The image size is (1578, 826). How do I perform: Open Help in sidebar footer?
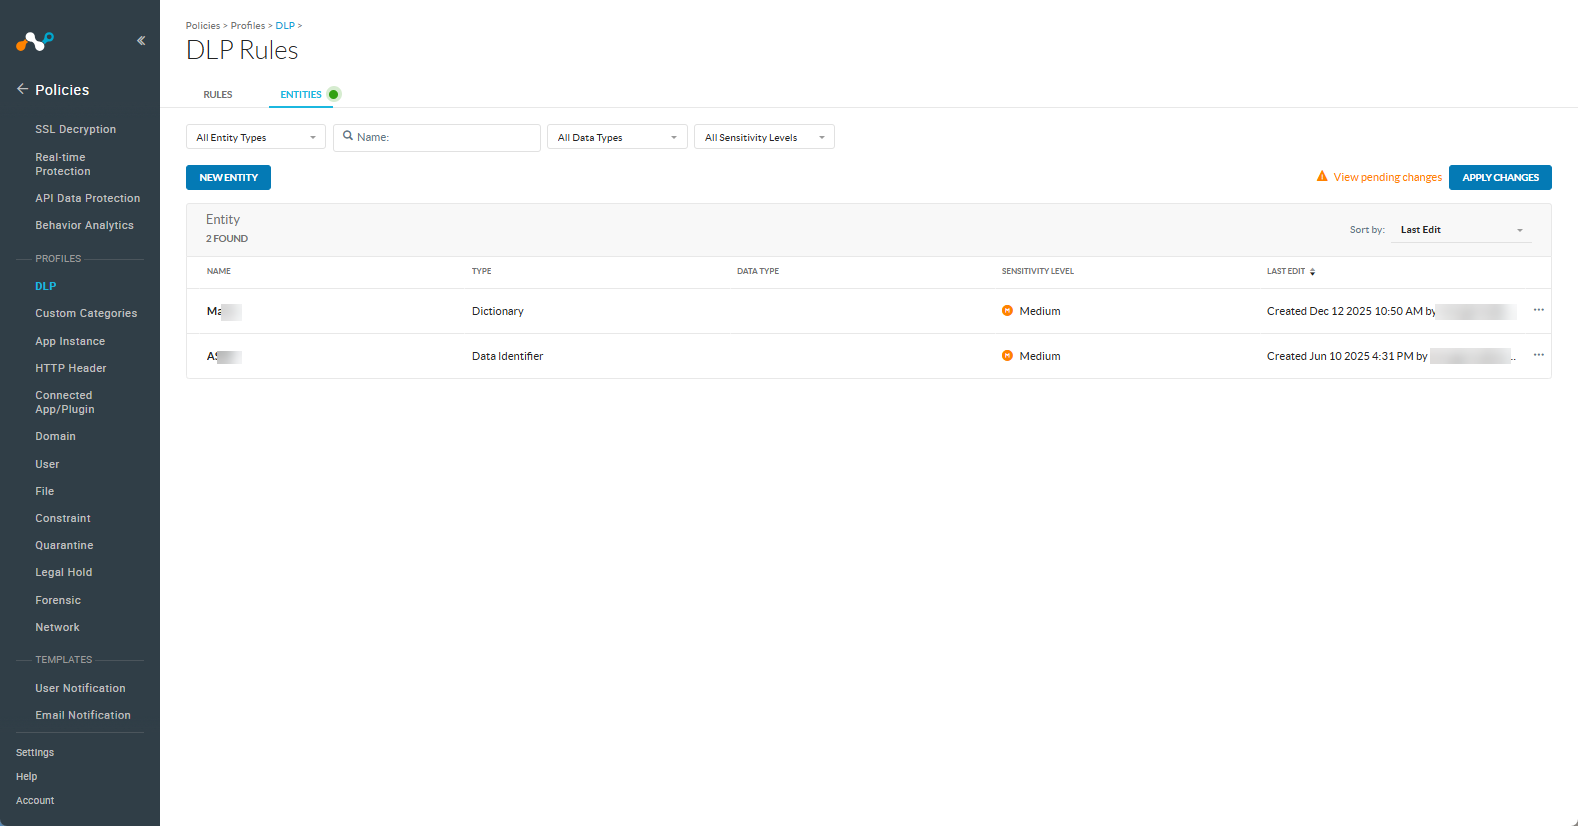pyautogui.click(x=27, y=776)
